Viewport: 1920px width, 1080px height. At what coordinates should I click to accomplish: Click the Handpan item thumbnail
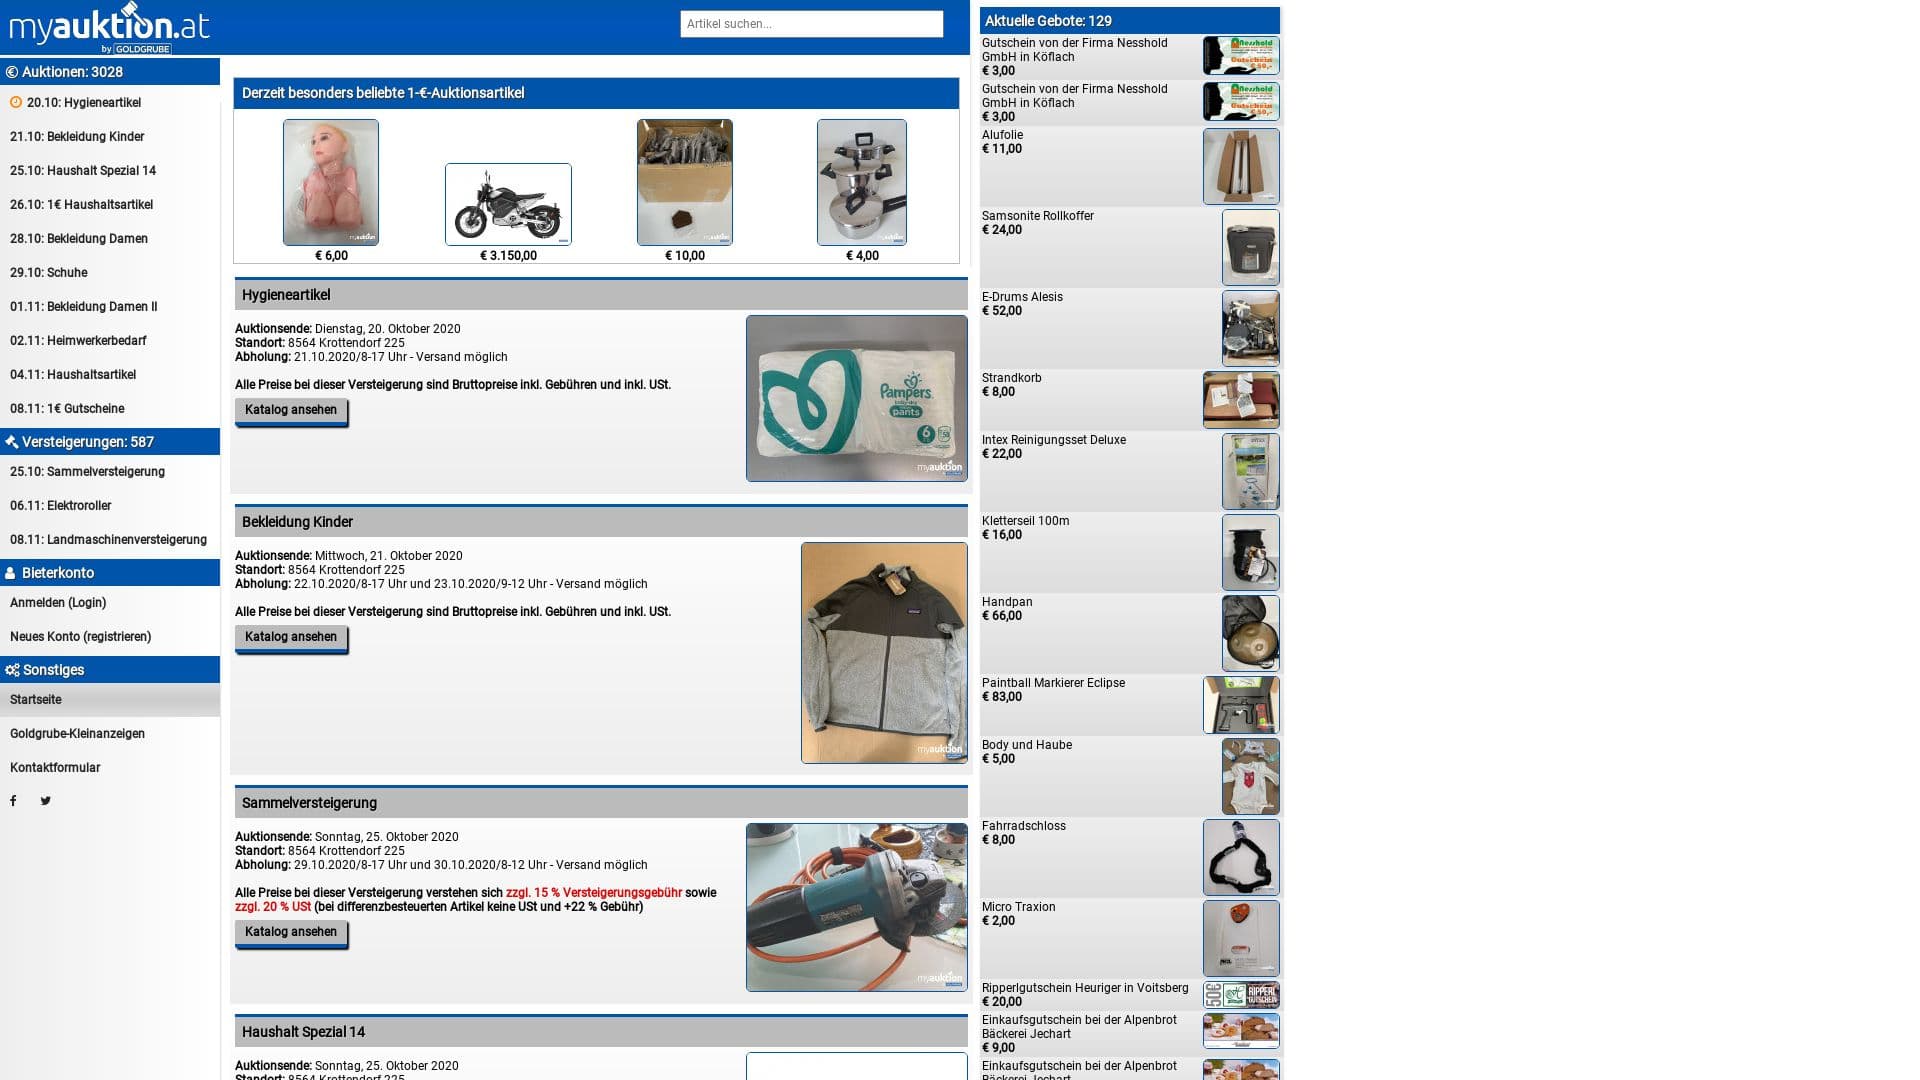coord(1250,633)
